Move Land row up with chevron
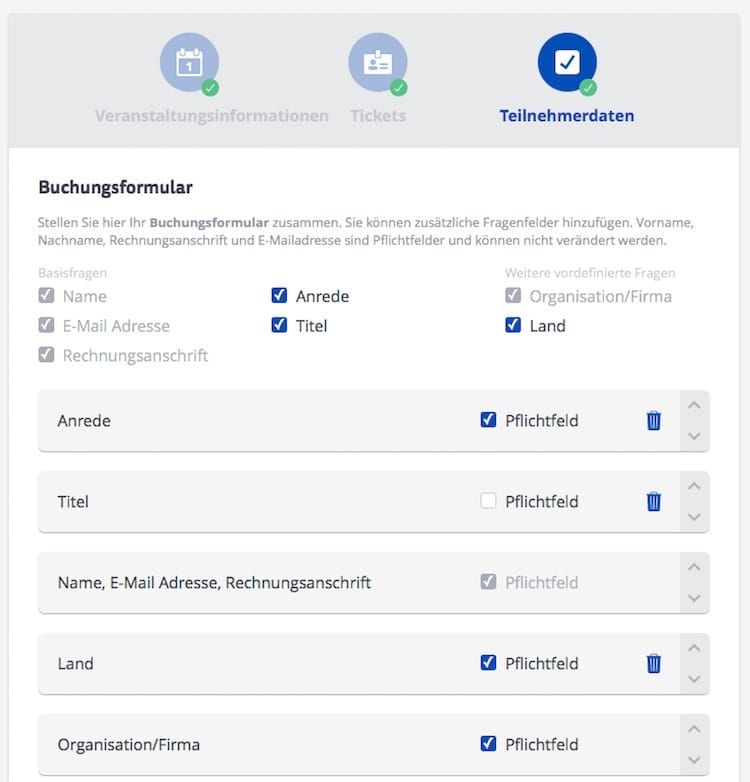Image resolution: width=750 pixels, height=782 pixels. (x=694, y=649)
